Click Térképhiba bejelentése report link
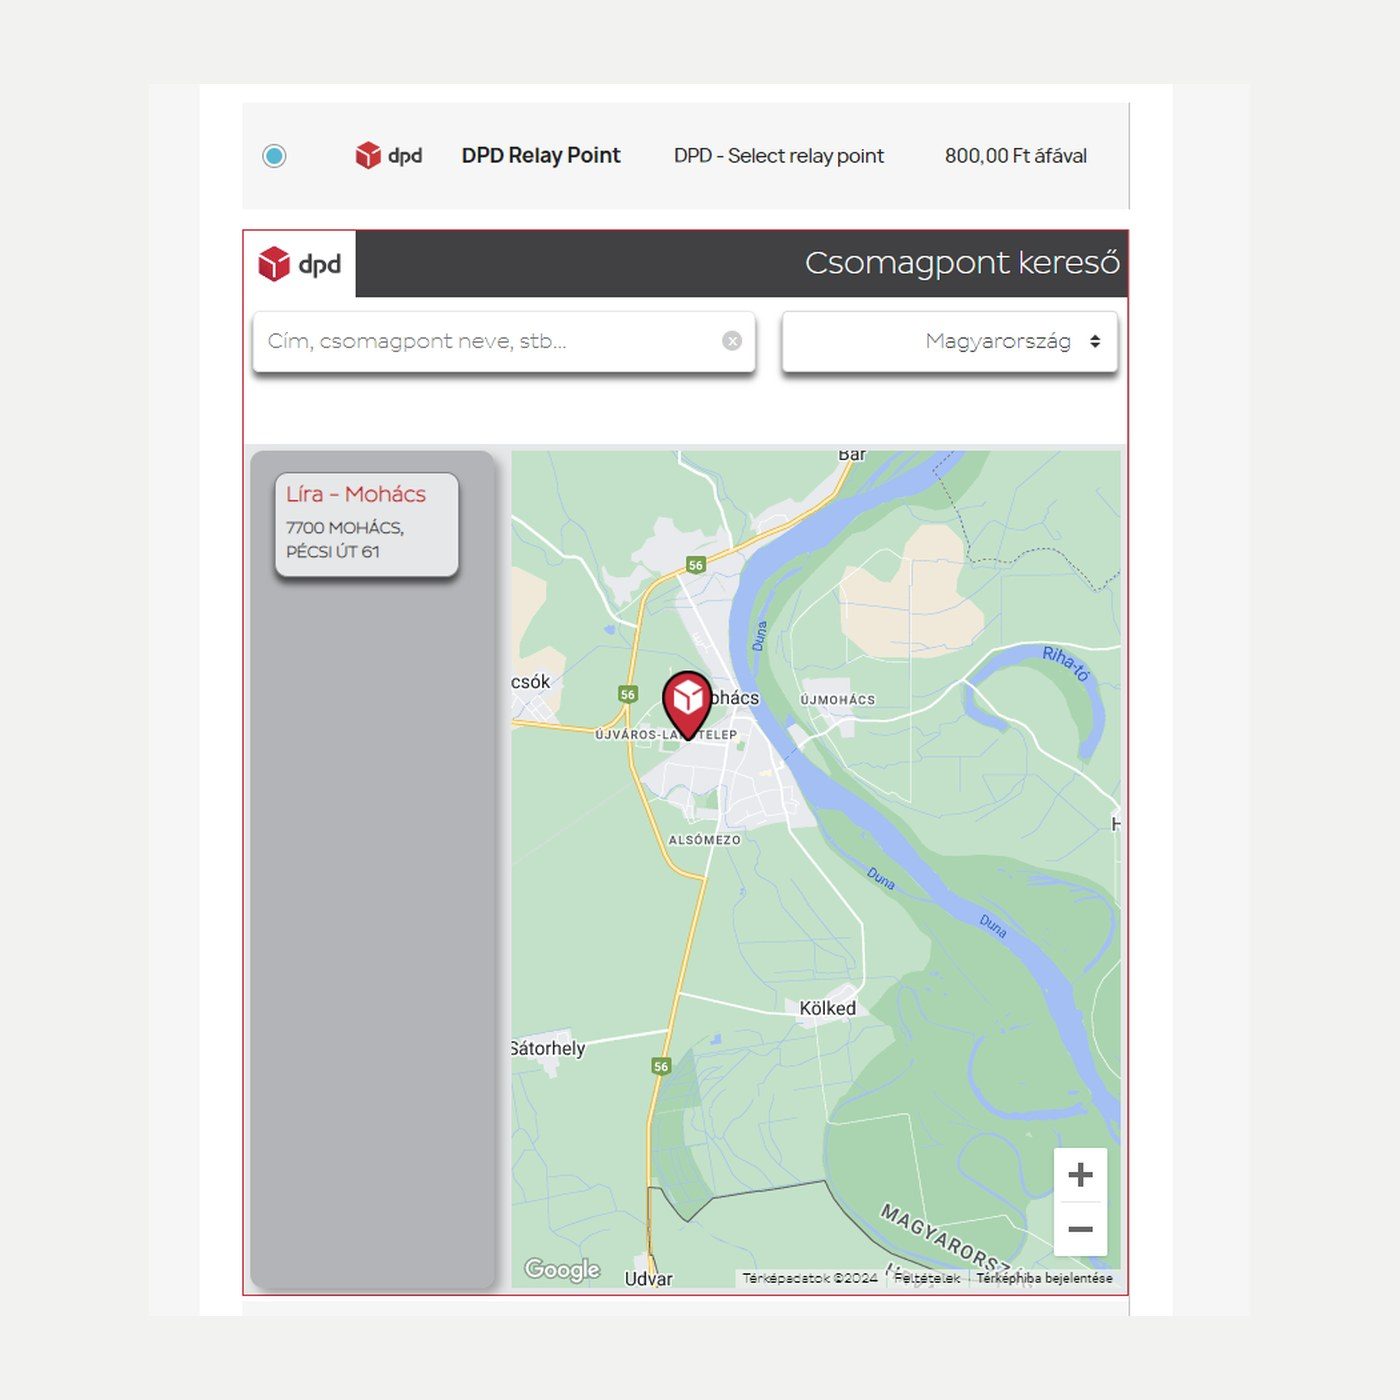 (x=1044, y=1278)
